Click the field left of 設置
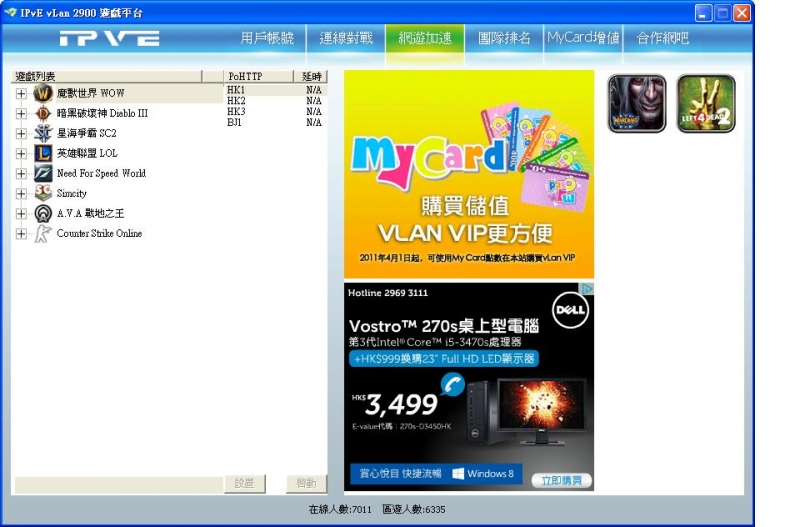800x527 pixels. tap(119, 485)
